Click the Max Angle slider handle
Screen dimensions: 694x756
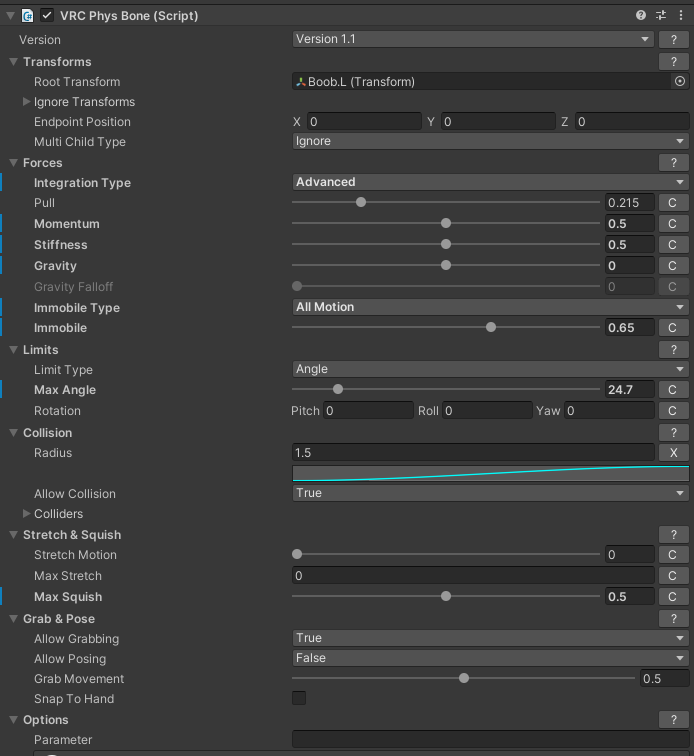338,389
